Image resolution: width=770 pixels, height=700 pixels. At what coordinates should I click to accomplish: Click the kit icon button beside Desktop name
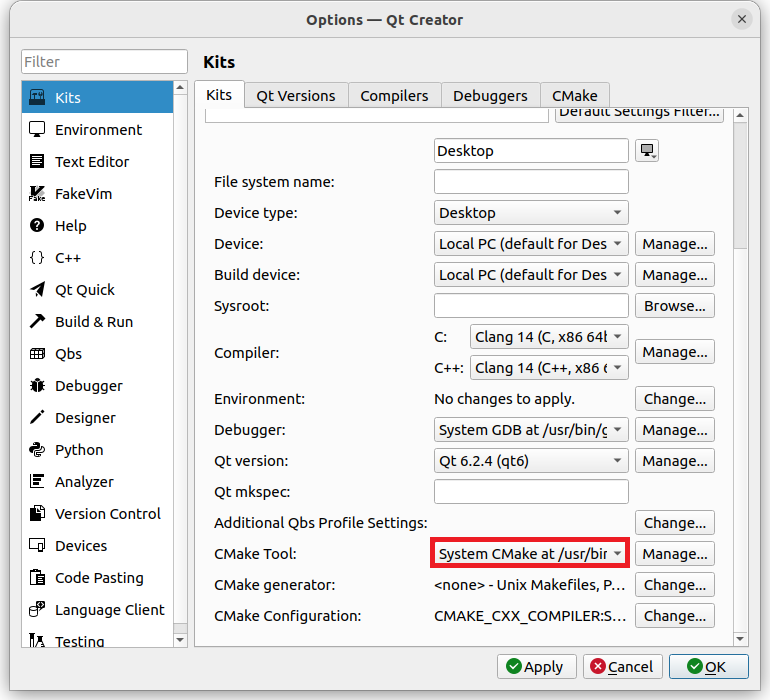[x=647, y=150]
